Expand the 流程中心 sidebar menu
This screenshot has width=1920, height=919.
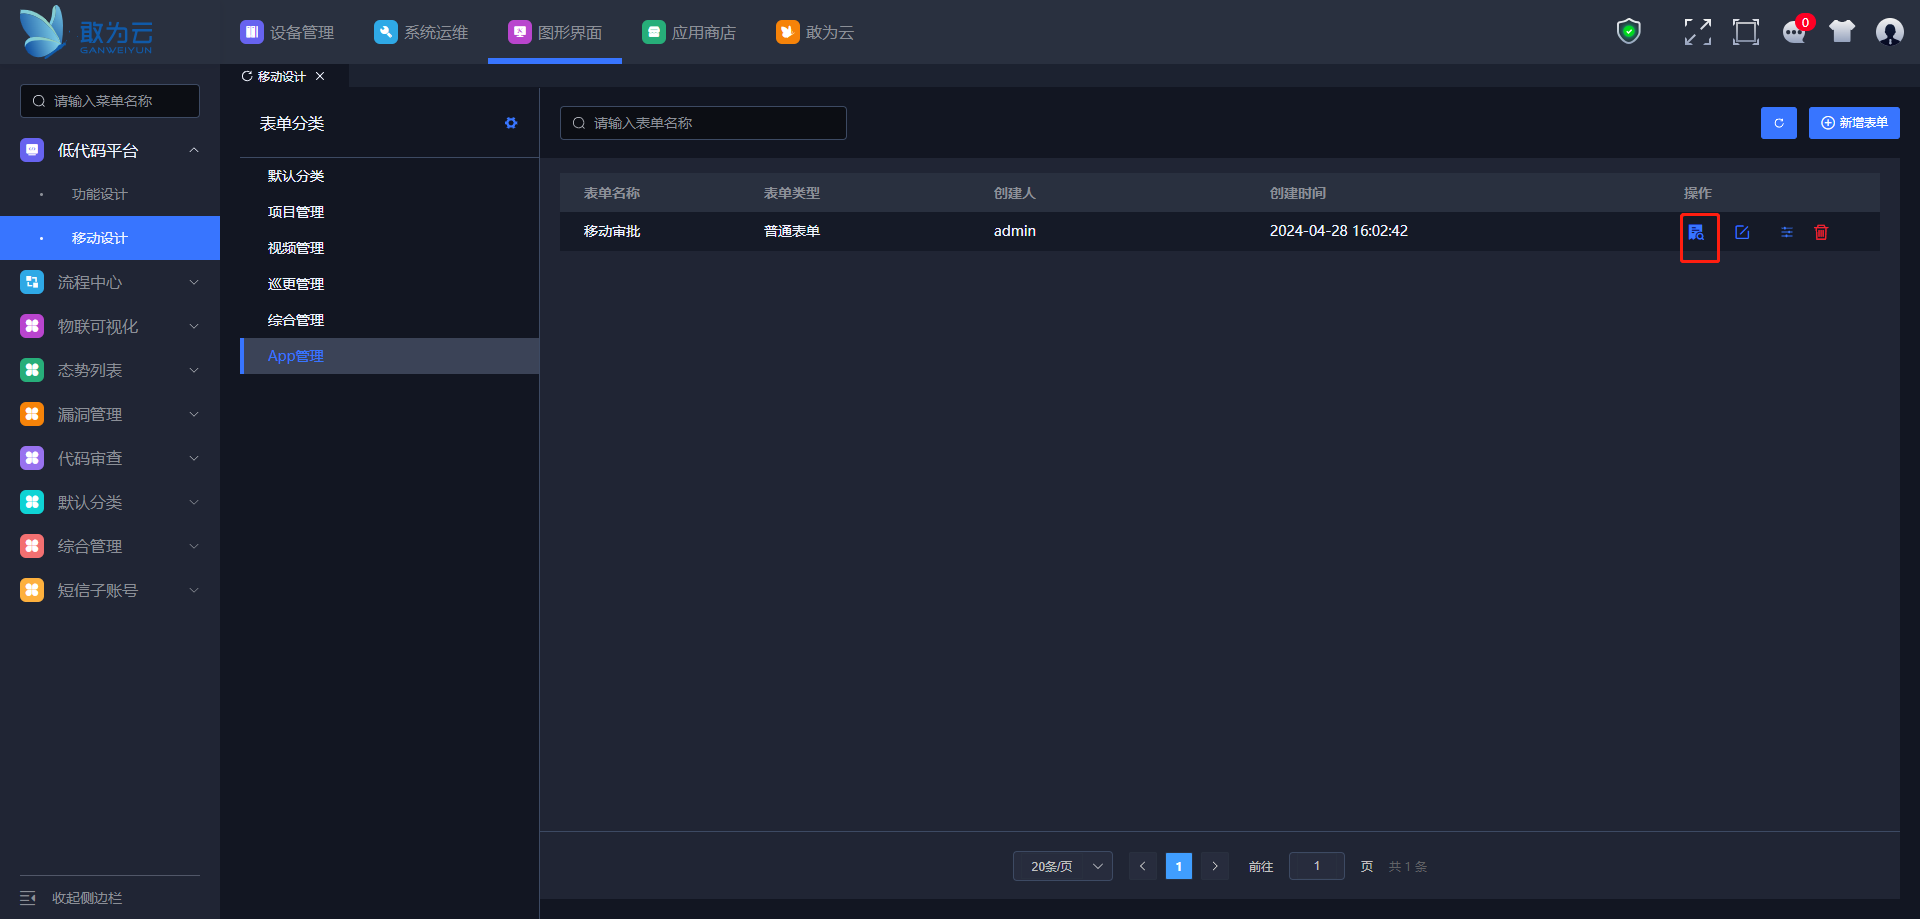pyautogui.click(x=110, y=282)
